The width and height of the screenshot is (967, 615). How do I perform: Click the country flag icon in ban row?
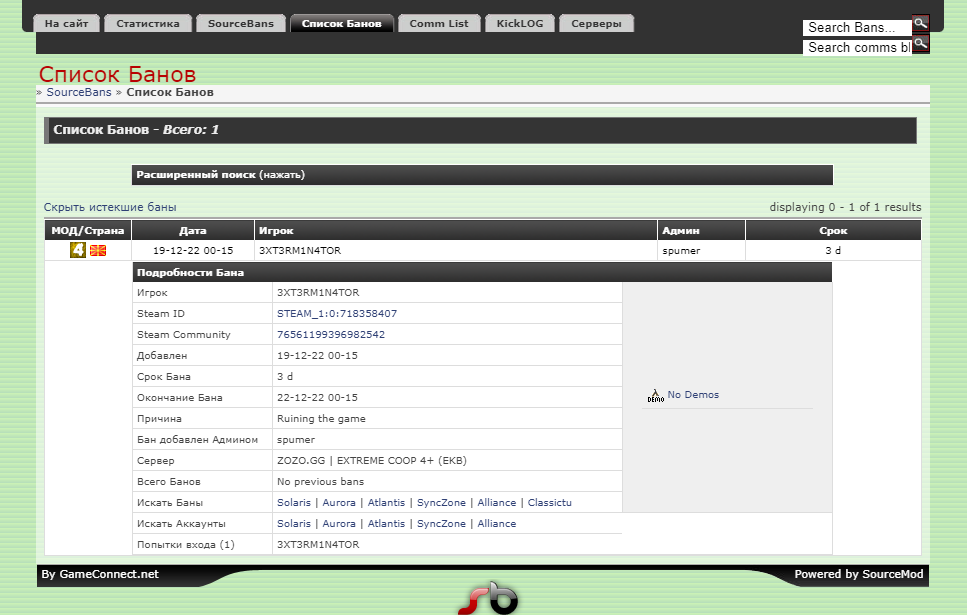(98, 250)
